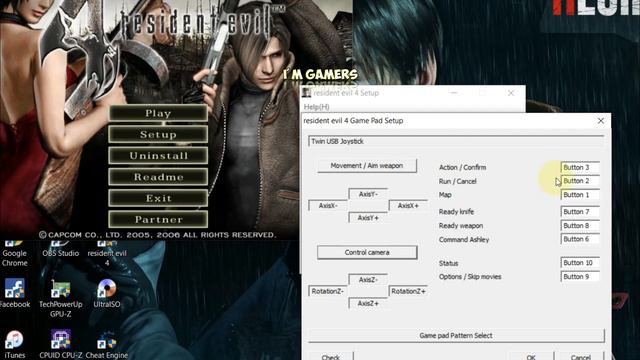Select the Ready knife Button 7 field
640x360 pixels.
click(580, 212)
